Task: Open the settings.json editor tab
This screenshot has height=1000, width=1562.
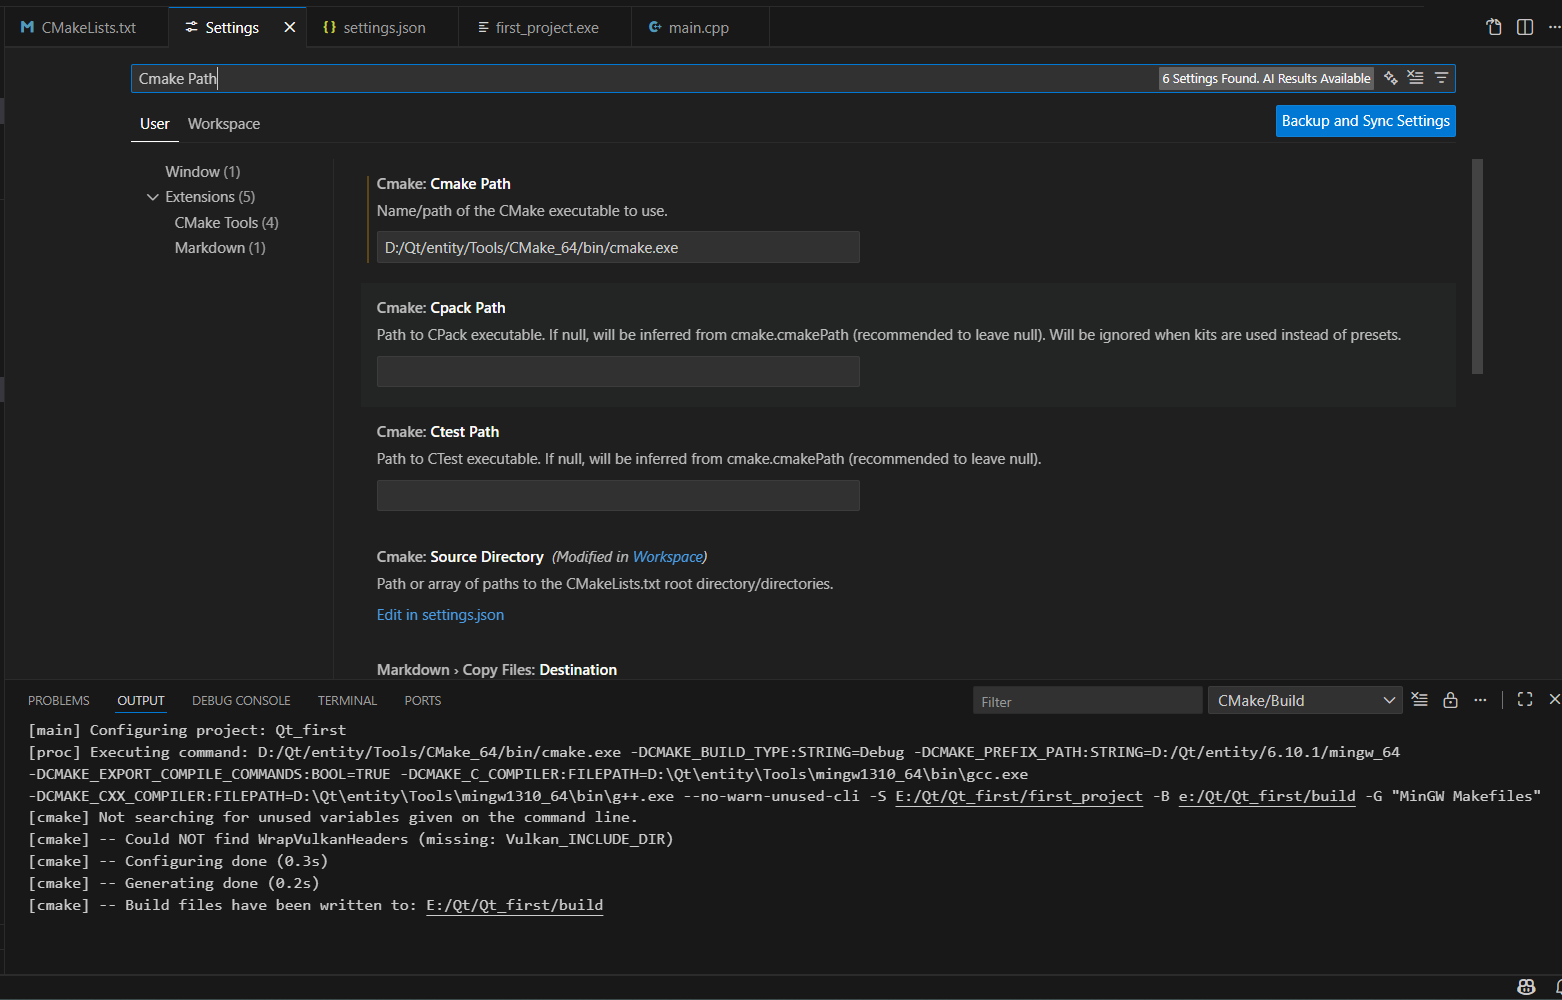Action: (x=383, y=27)
